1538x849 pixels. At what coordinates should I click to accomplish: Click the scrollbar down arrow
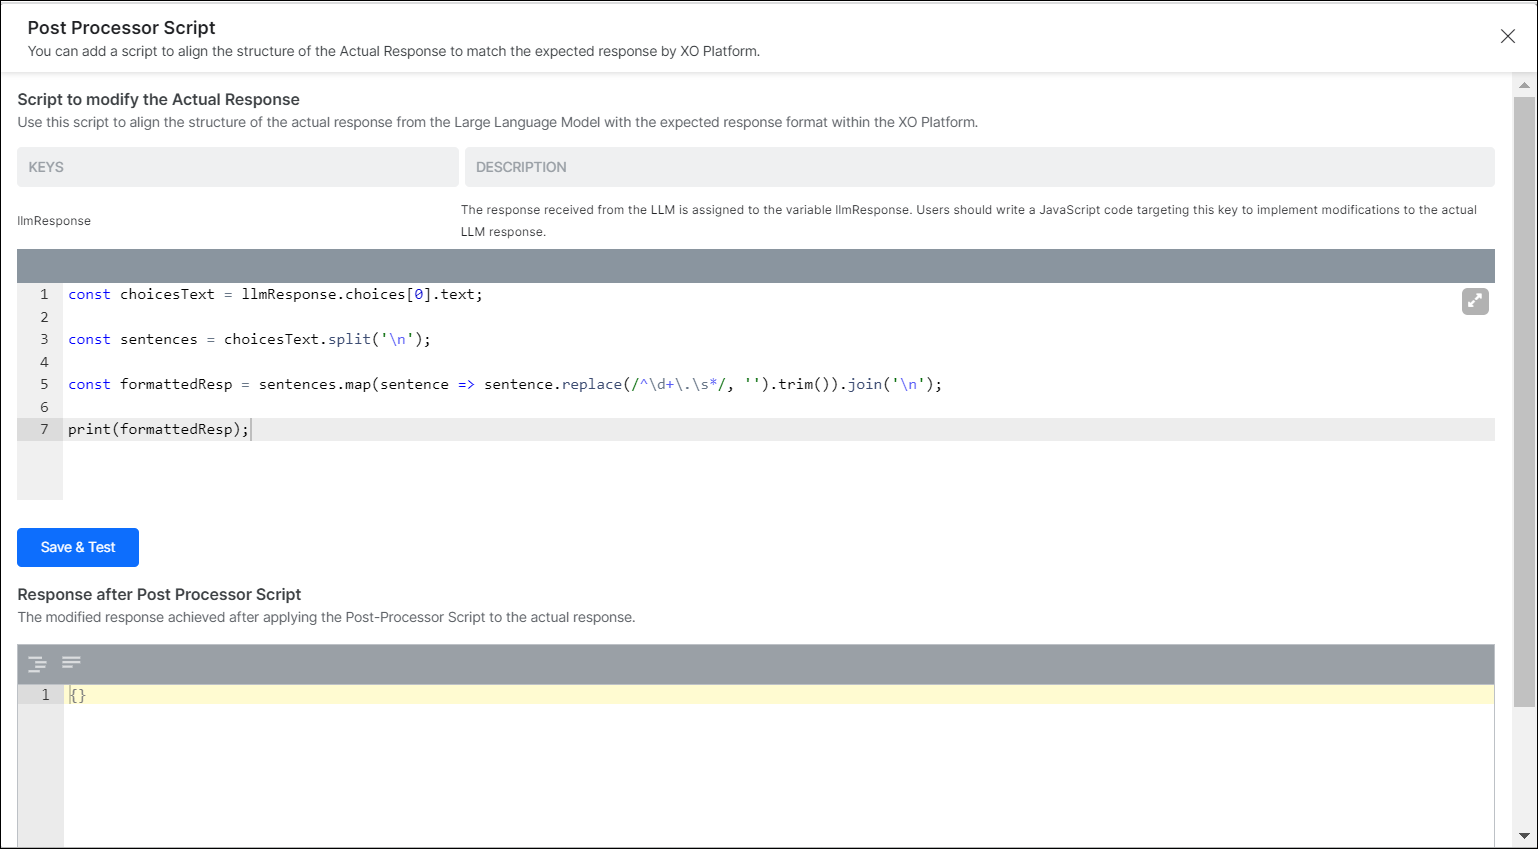pyautogui.click(x=1526, y=838)
